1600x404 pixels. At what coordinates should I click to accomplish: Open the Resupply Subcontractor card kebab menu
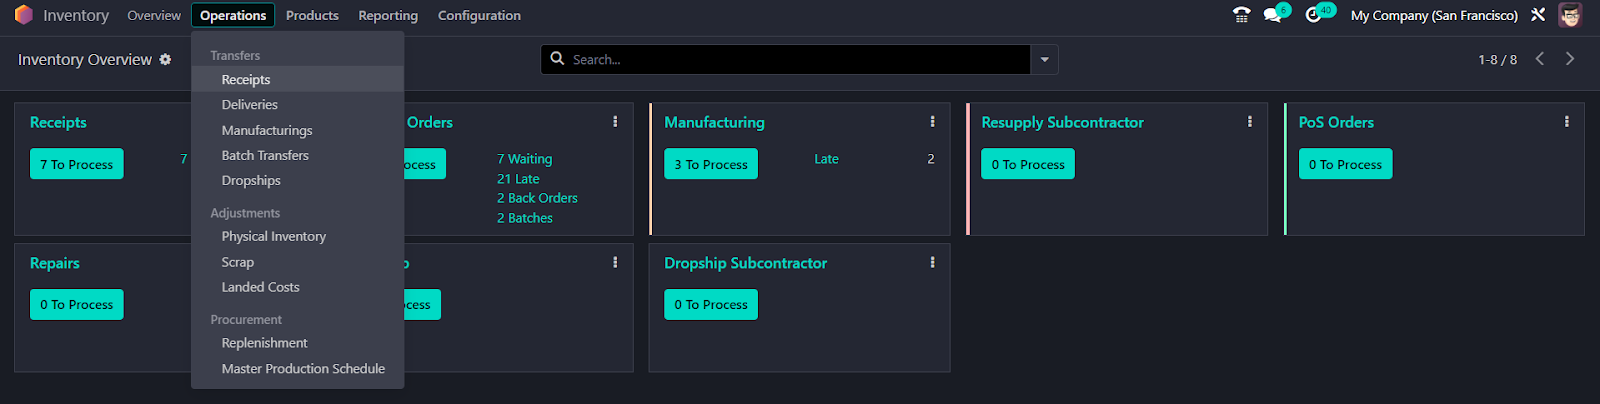coord(1249,122)
